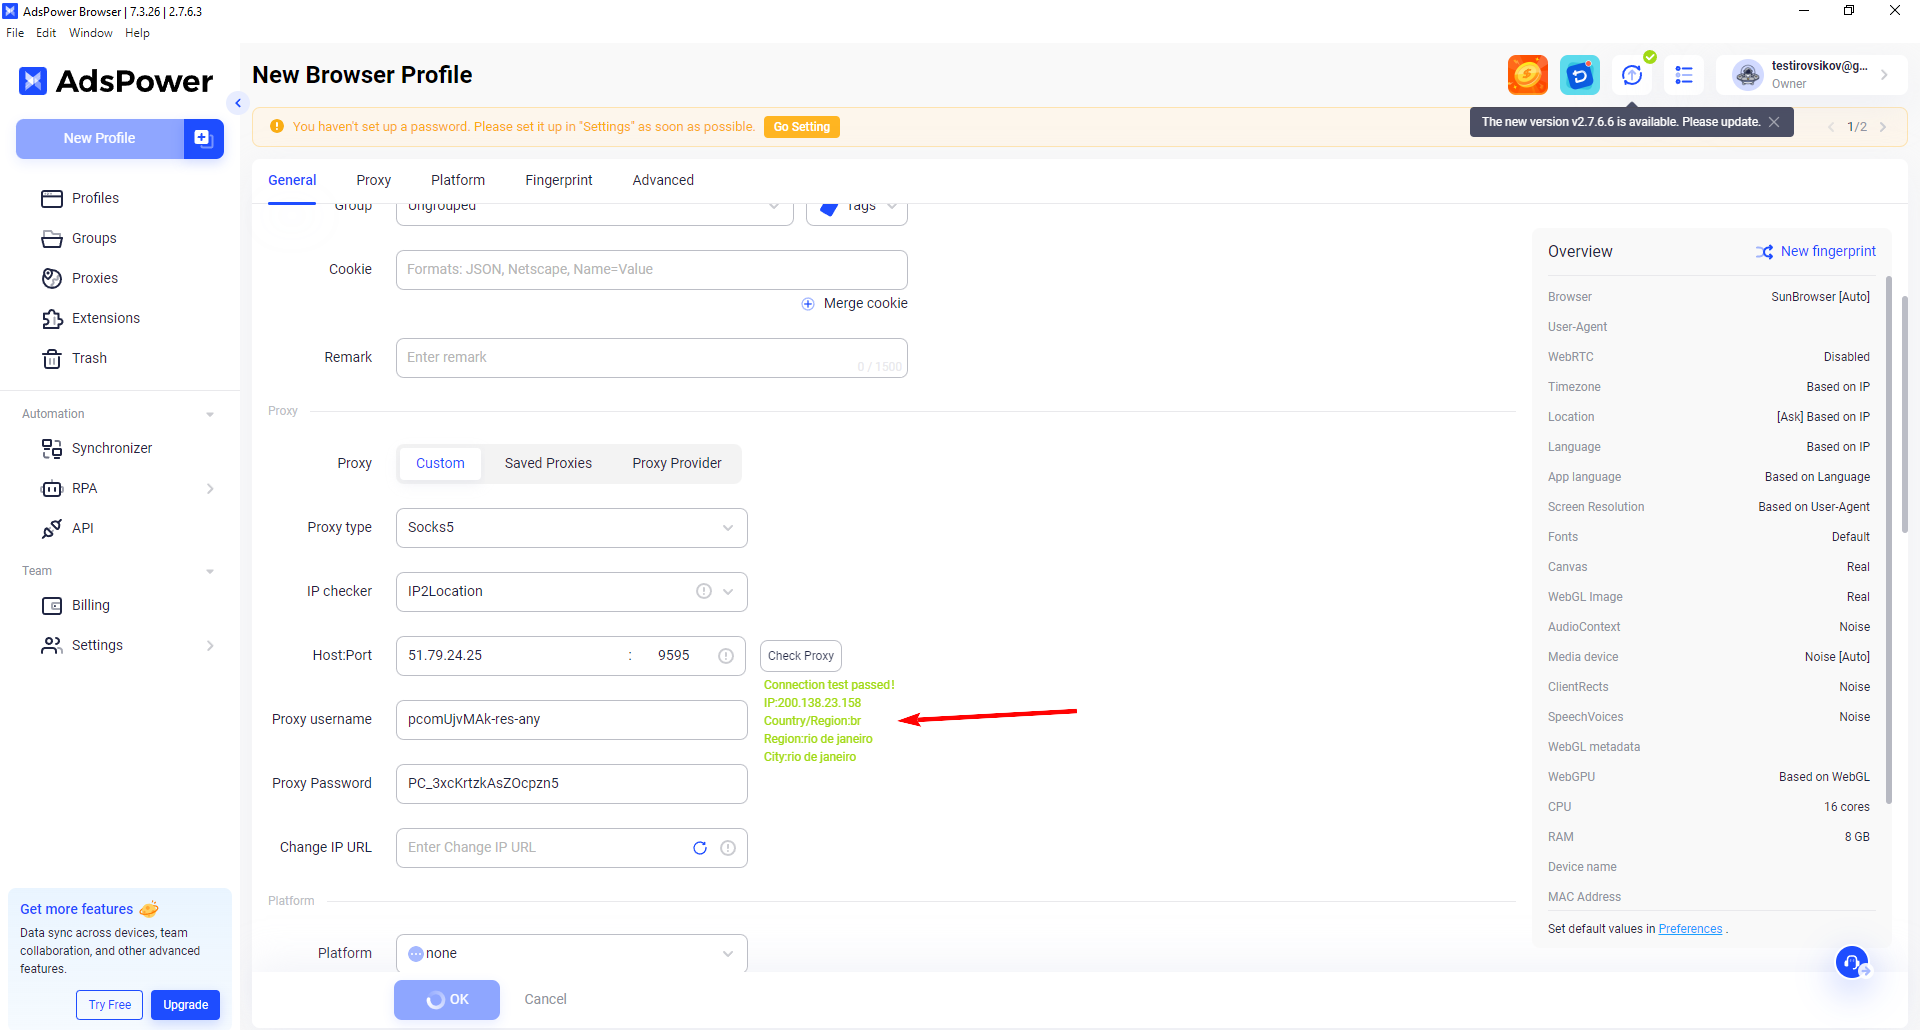Open the Preferences link

click(1690, 929)
